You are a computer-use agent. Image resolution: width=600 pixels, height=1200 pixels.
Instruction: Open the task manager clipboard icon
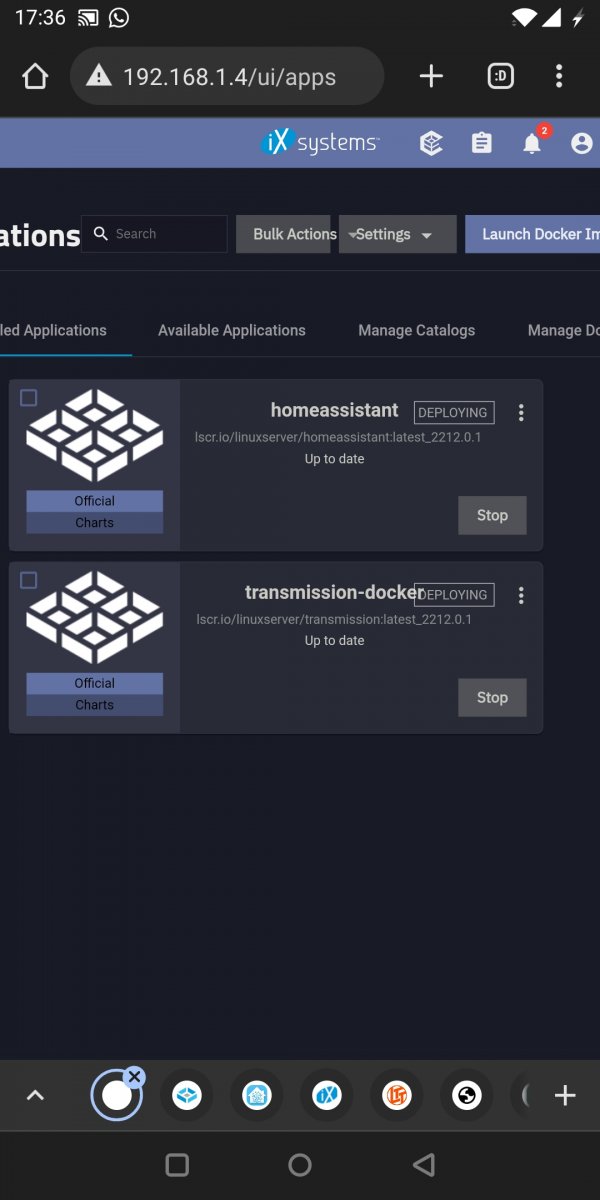[482, 144]
